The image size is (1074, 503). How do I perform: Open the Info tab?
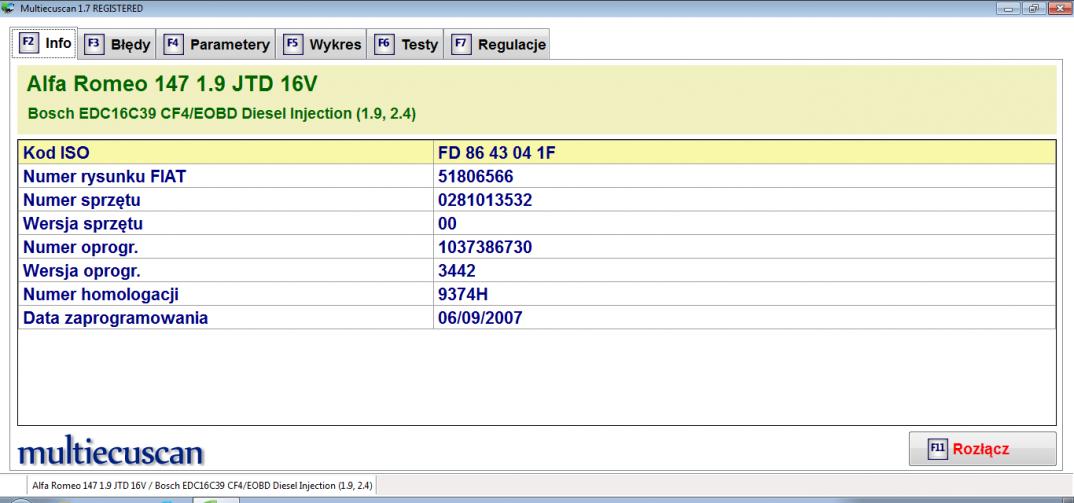(45, 43)
